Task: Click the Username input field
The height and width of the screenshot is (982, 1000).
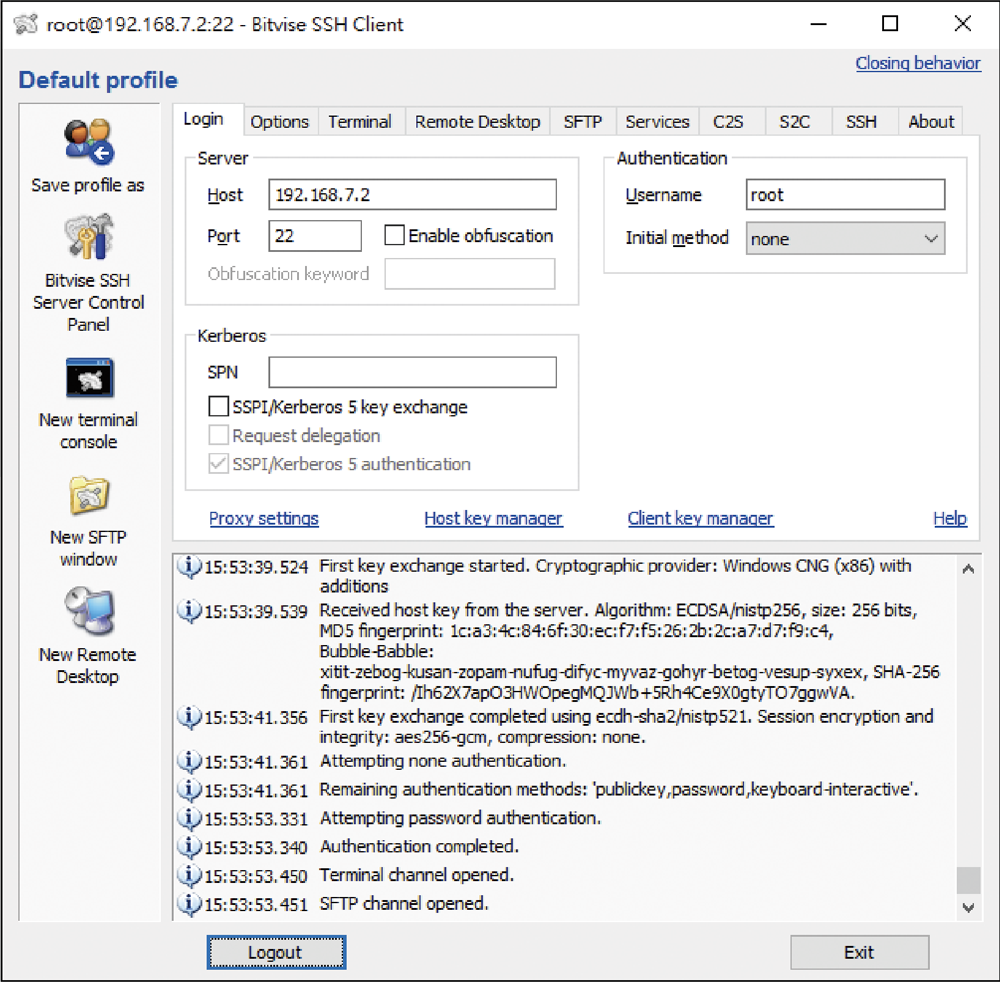Action: coord(845,194)
